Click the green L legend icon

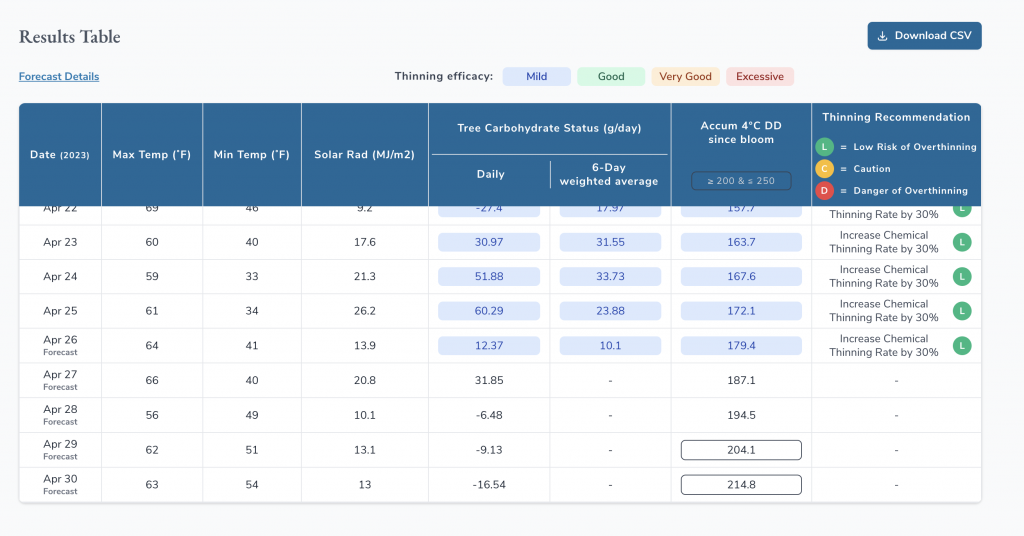825,147
